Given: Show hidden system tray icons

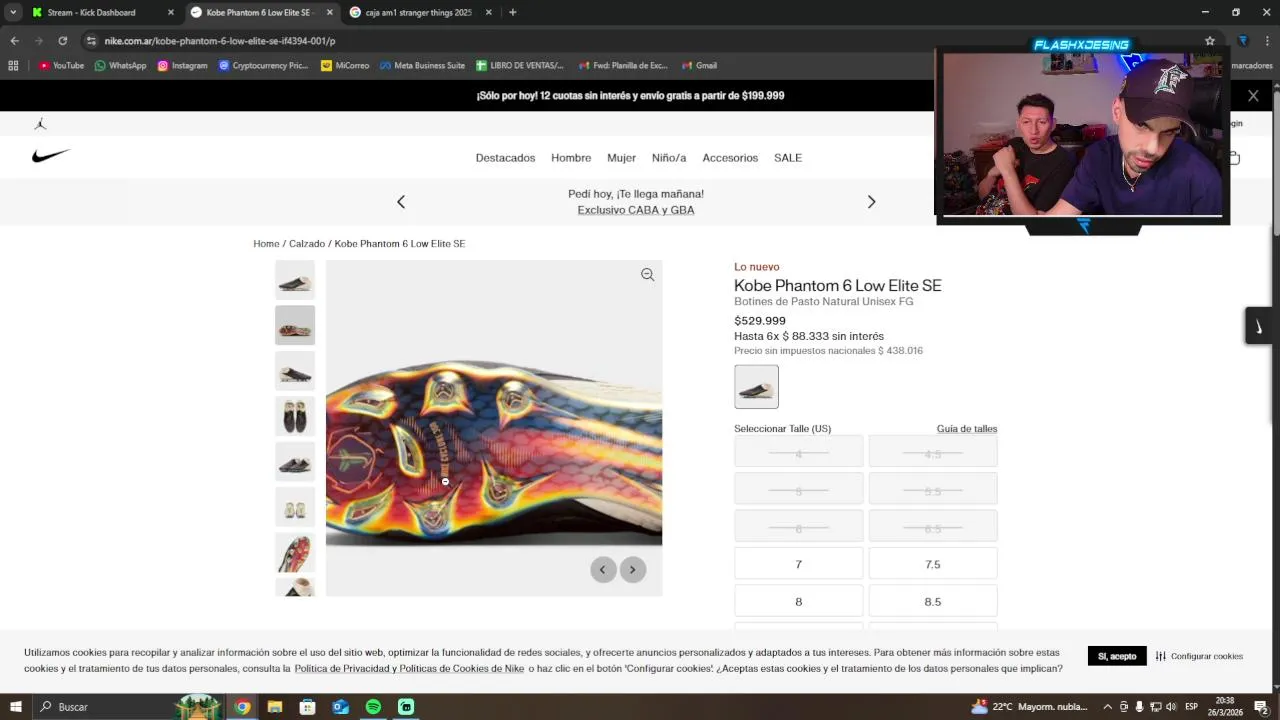Looking at the screenshot, I should click(1107, 707).
